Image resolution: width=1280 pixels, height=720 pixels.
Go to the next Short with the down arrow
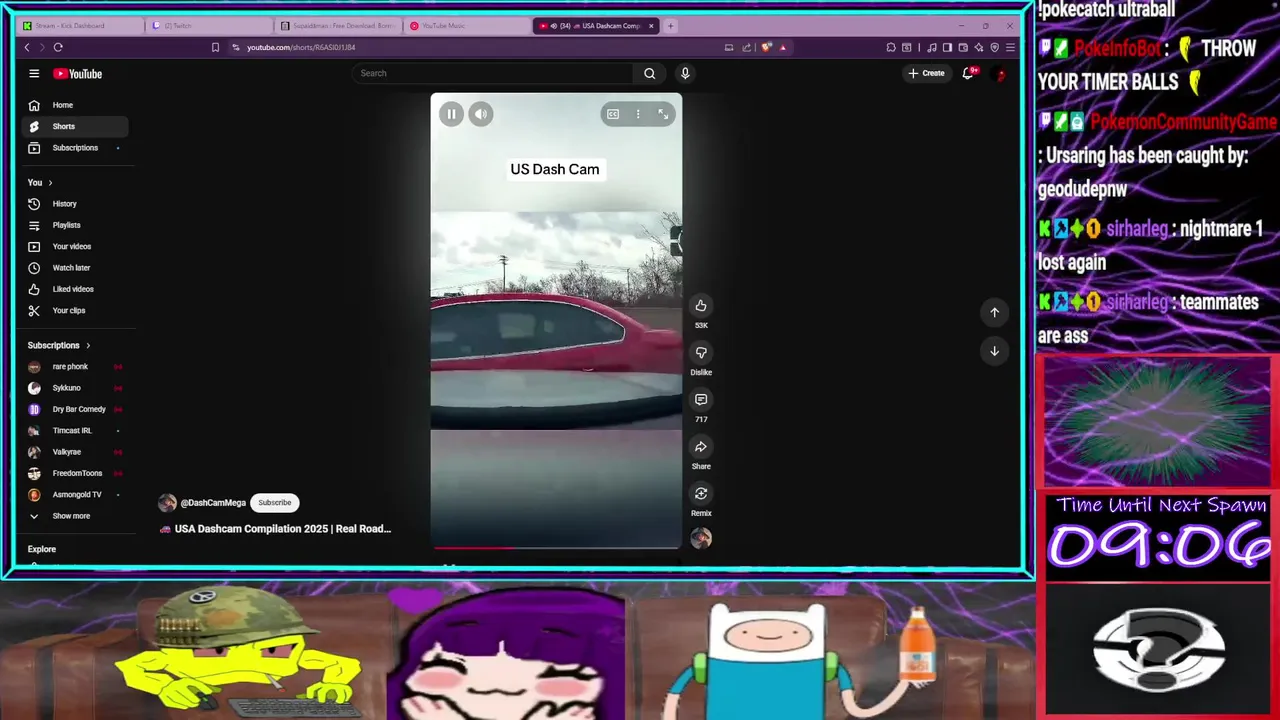coord(994,351)
